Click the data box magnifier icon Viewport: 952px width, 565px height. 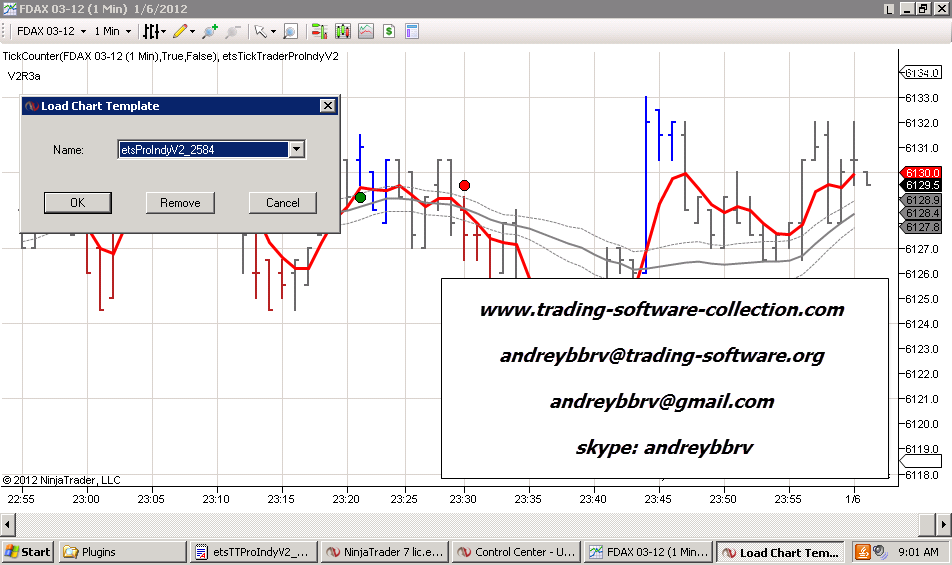[290, 31]
